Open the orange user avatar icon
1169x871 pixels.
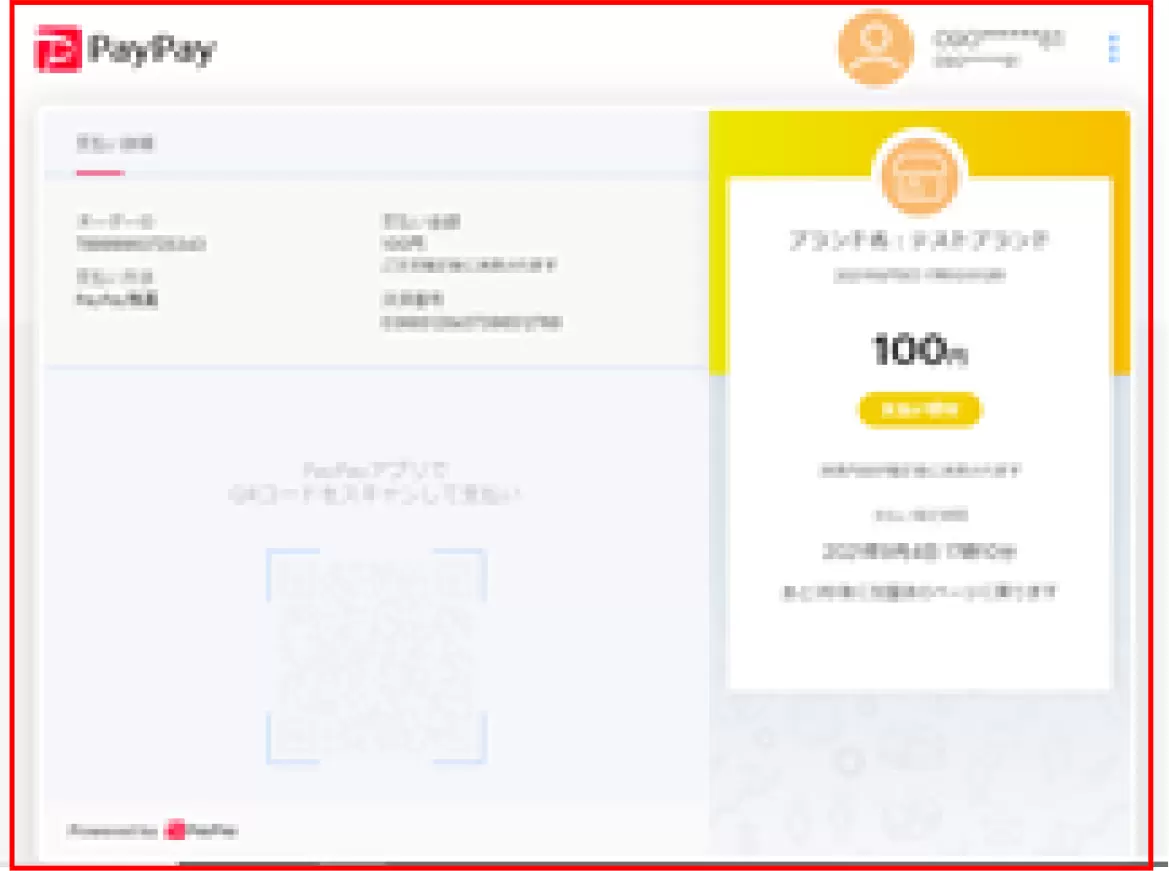click(x=876, y=49)
